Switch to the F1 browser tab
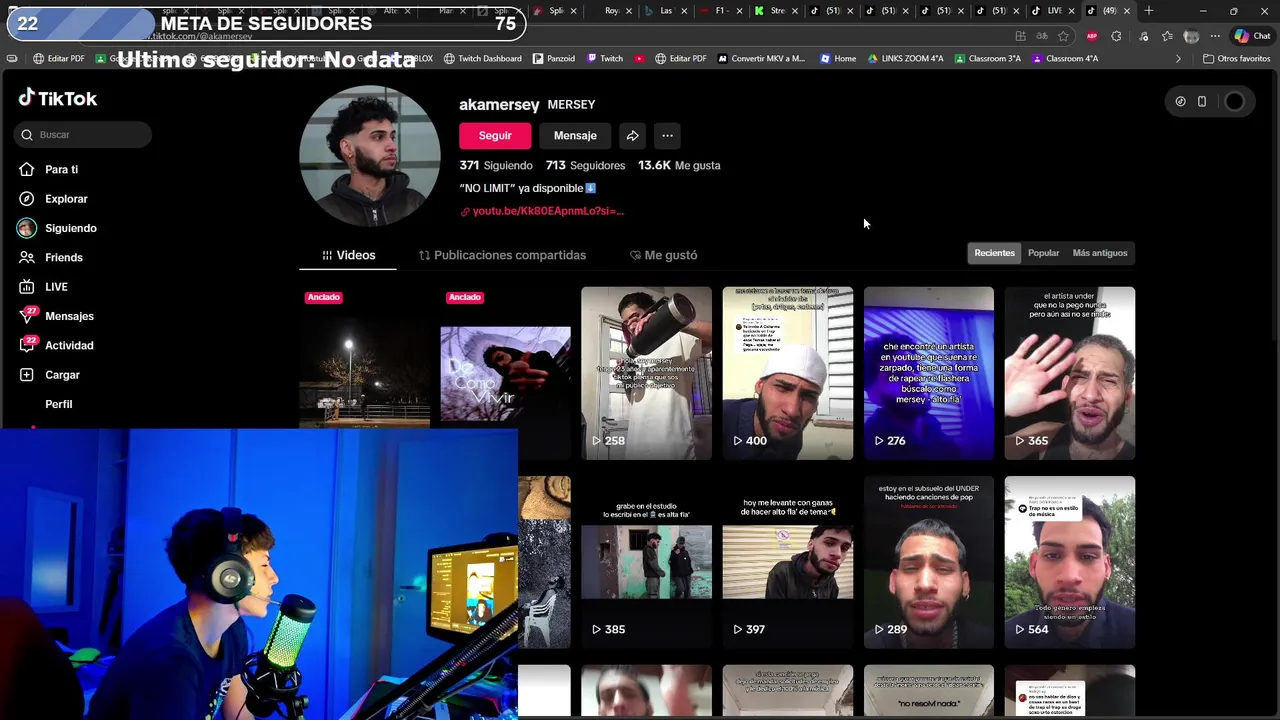This screenshot has width=1280, height=720. (x=722, y=11)
